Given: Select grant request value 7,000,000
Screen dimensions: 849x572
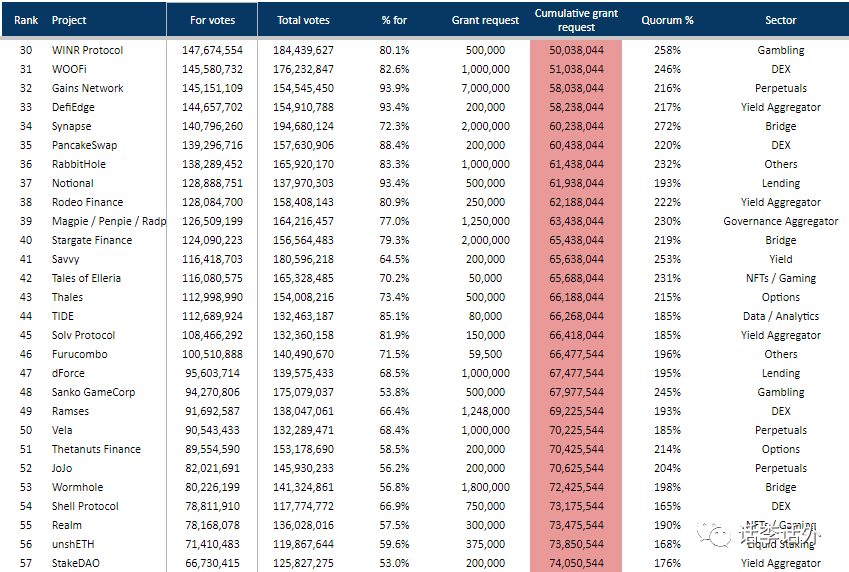Looking at the screenshot, I should click(485, 88).
